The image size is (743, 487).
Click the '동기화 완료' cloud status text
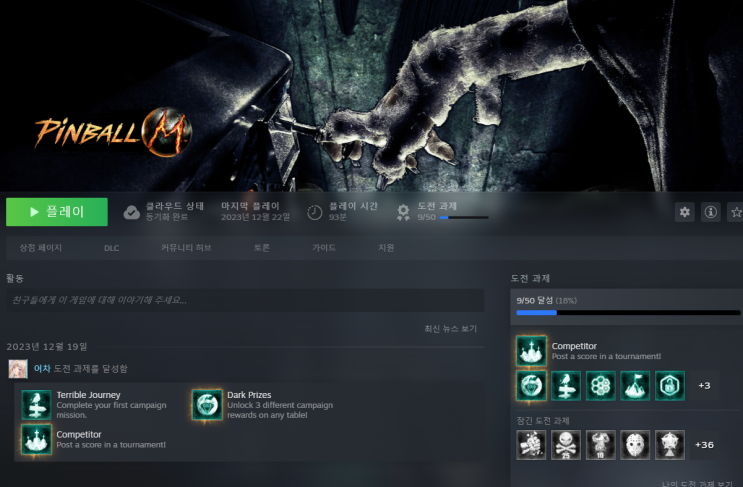pyautogui.click(x=167, y=217)
